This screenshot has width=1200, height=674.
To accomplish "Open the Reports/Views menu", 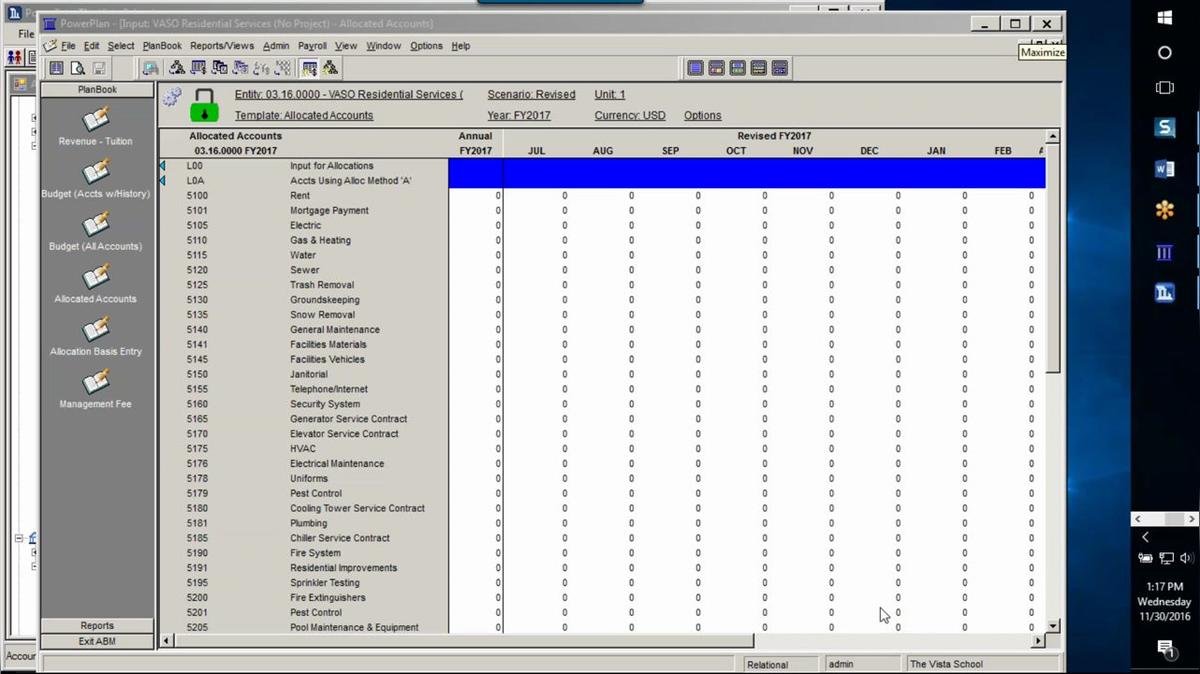I will coord(222,46).
